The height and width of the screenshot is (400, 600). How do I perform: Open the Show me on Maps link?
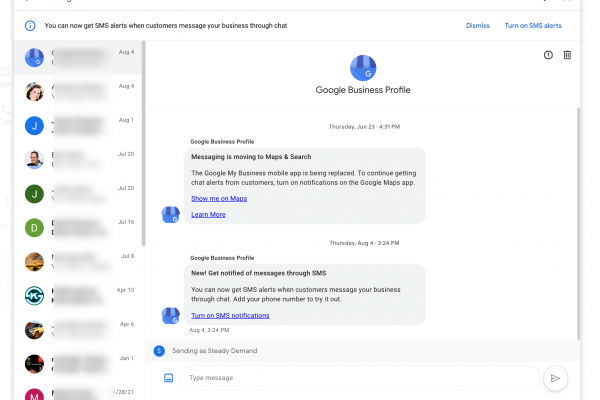point(219,199)
